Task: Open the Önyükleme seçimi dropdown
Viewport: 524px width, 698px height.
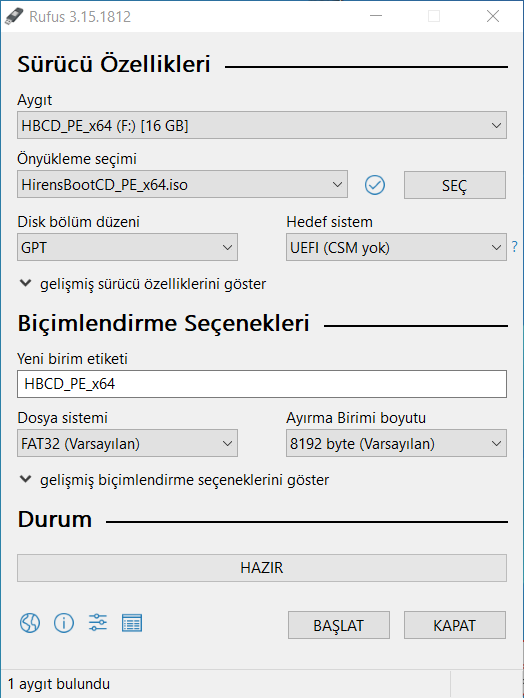Action: point(183,184)
